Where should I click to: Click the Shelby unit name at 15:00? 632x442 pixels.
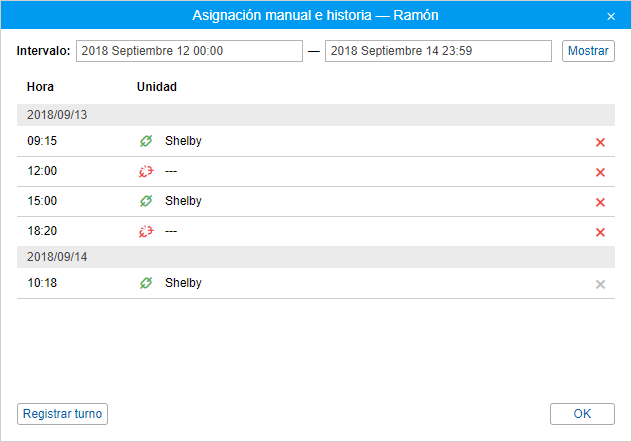[x=183, y=201]
